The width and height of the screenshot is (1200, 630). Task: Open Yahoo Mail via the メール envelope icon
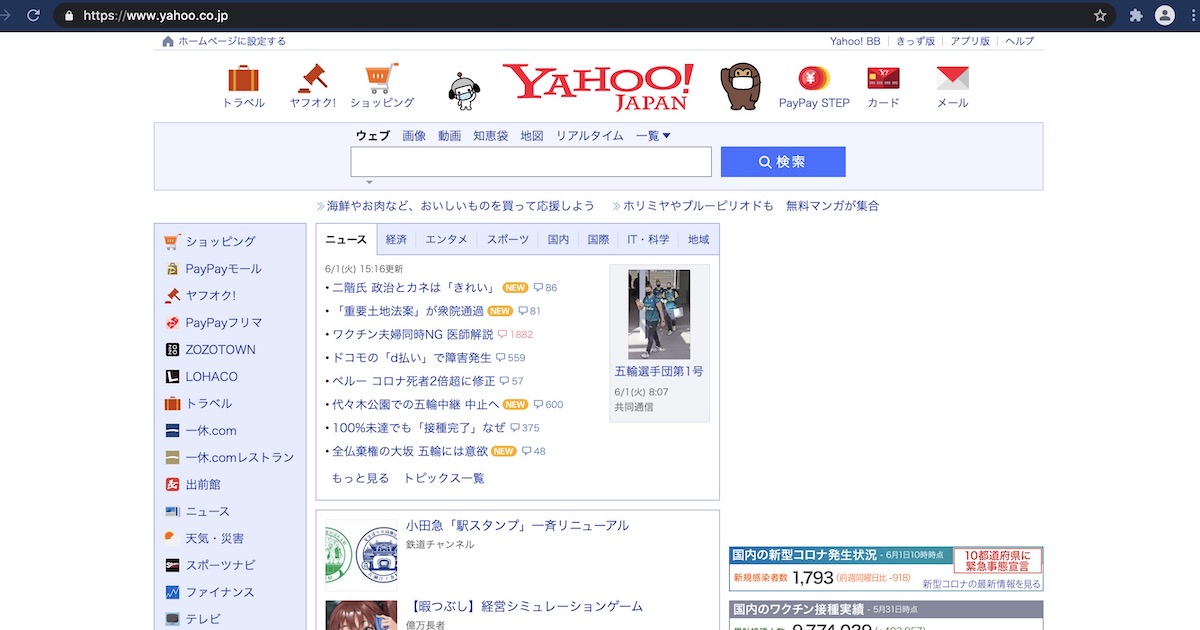(951, 78)
